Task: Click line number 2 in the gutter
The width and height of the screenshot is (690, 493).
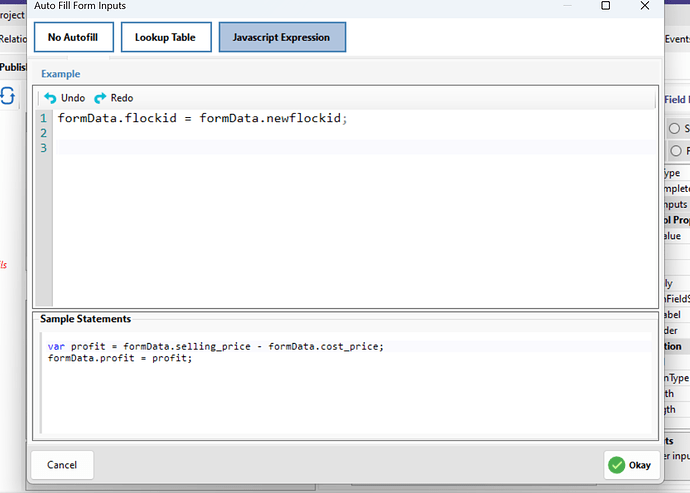Action: point(44,133)
